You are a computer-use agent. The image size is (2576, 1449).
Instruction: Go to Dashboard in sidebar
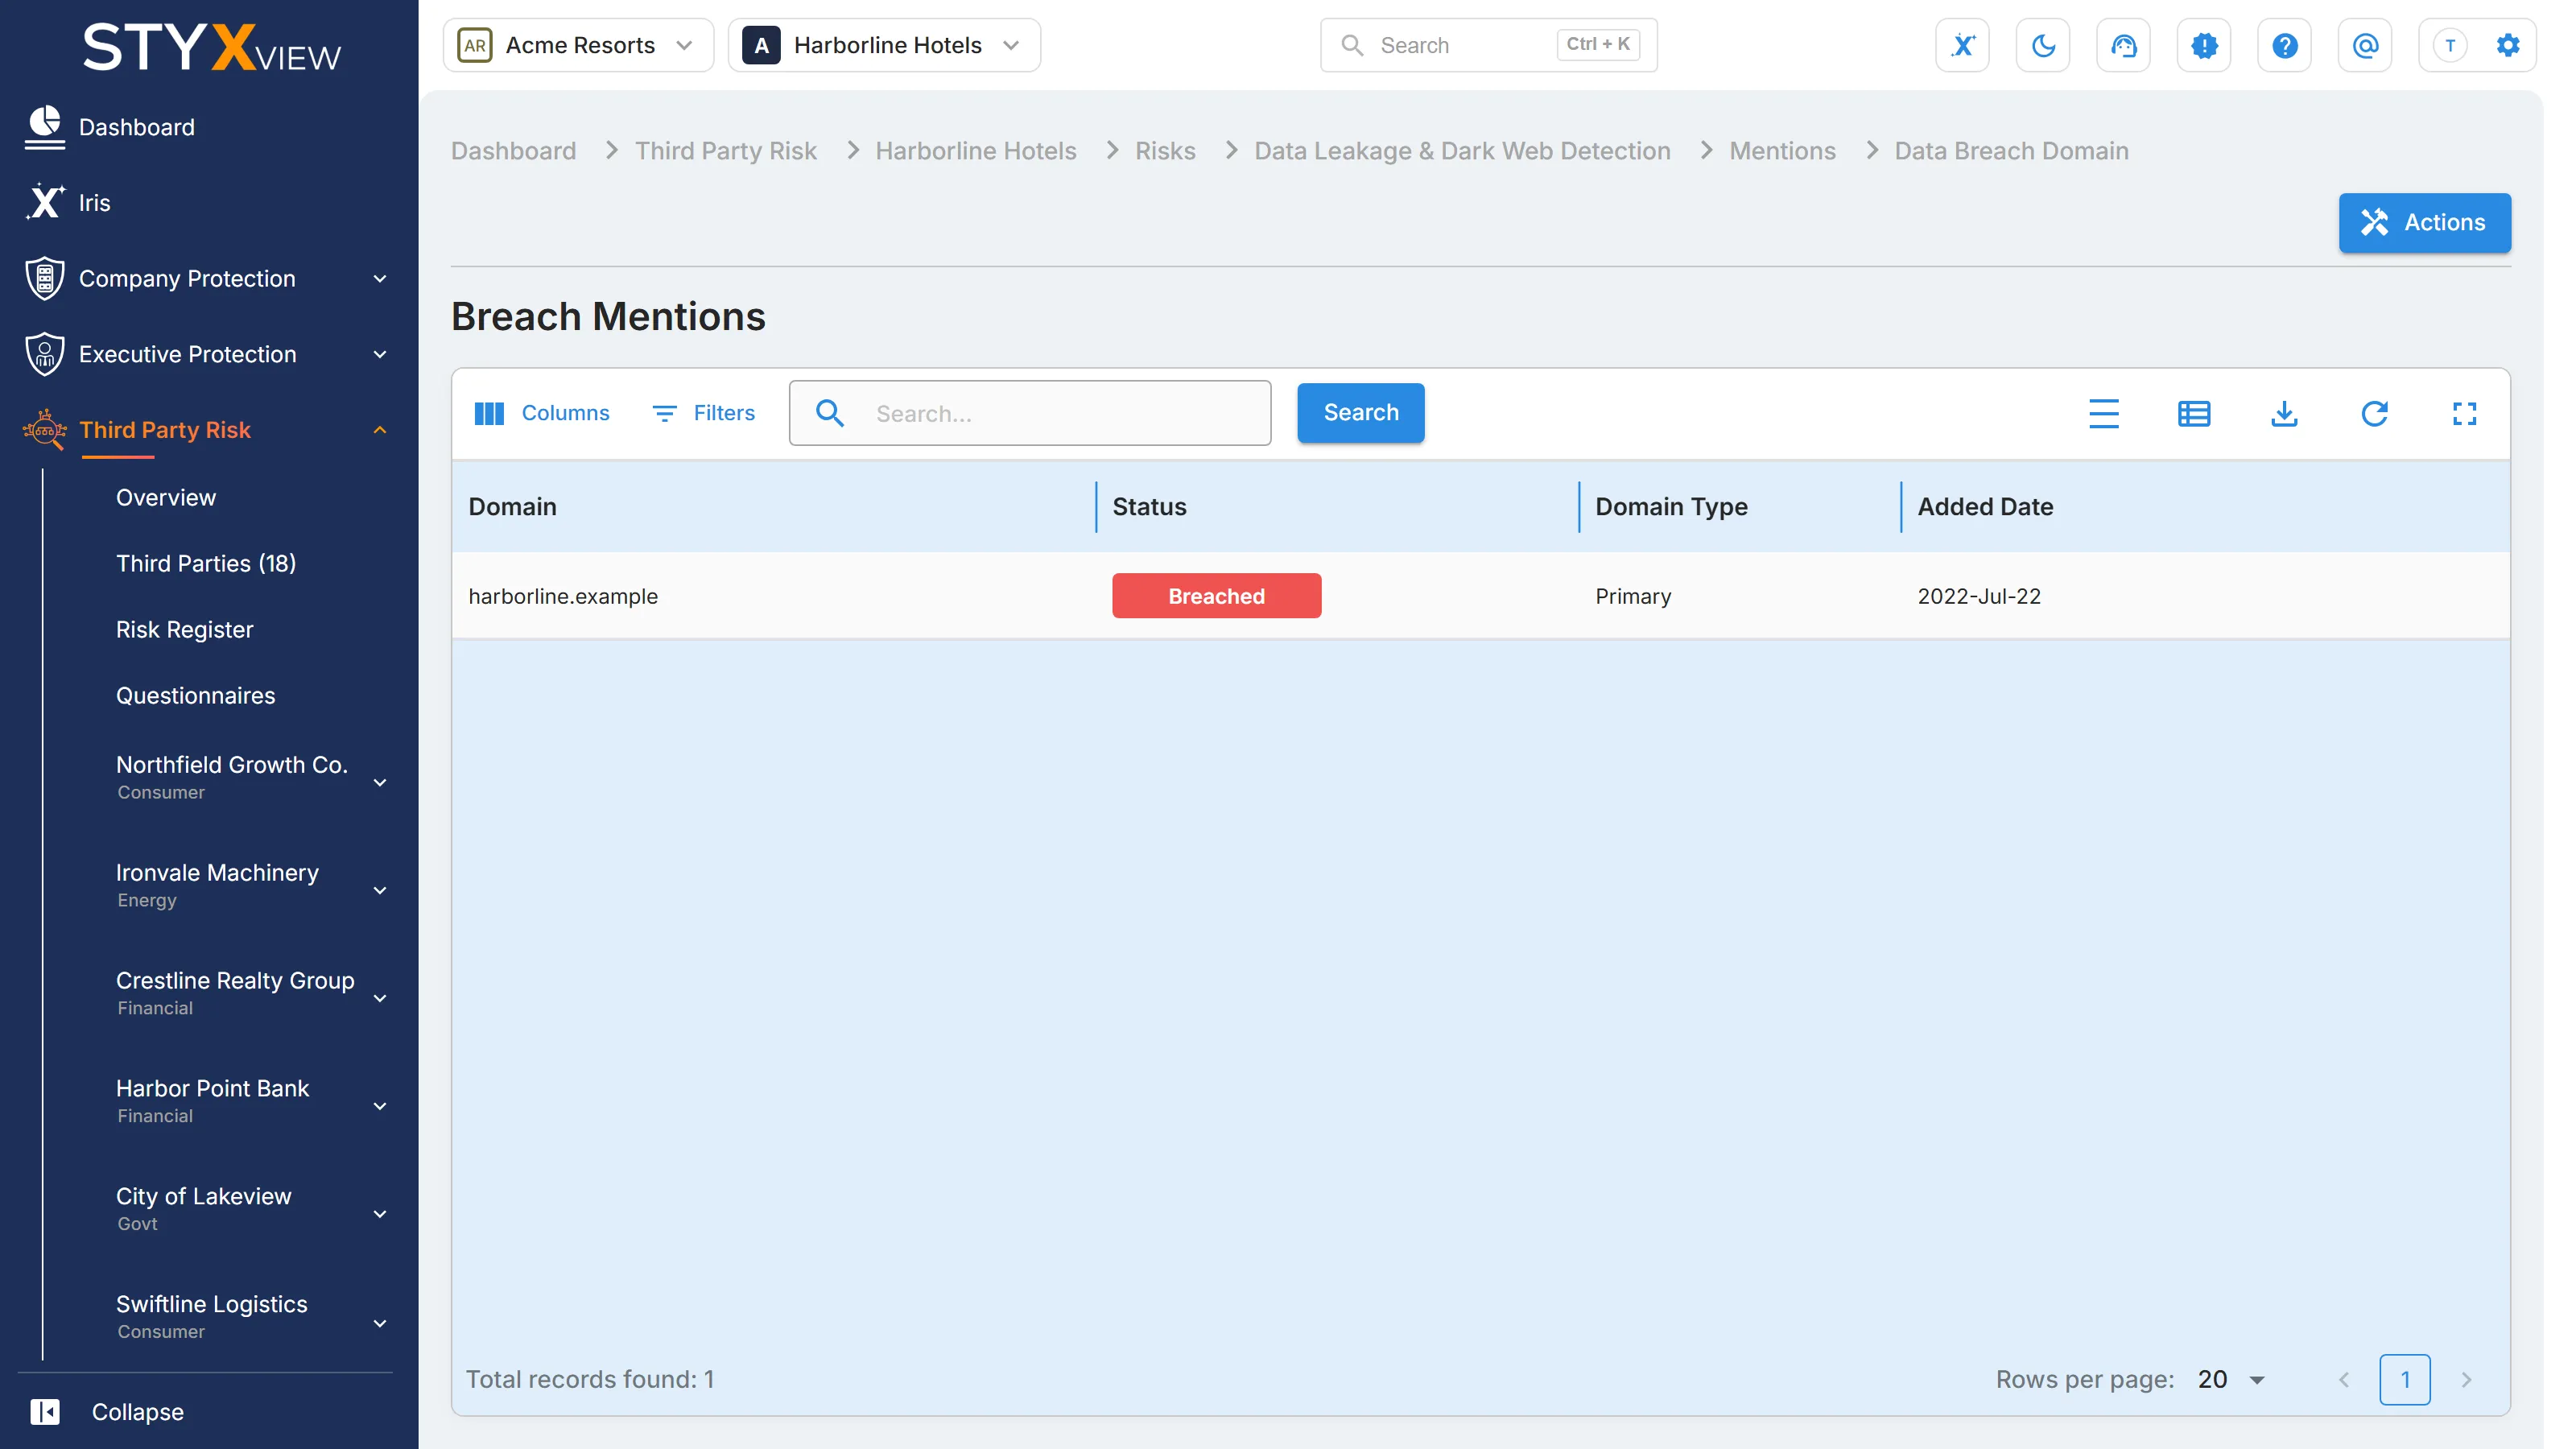tap(136, 127)
